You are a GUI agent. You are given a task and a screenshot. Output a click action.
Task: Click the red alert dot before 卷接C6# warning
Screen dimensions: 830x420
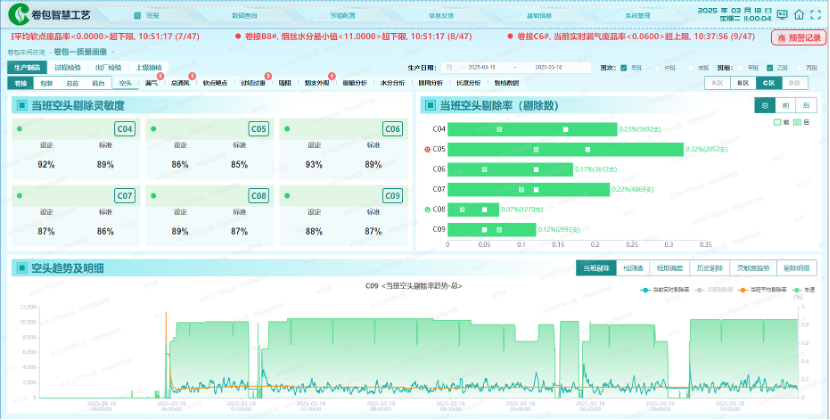click(x=510, y=37)
